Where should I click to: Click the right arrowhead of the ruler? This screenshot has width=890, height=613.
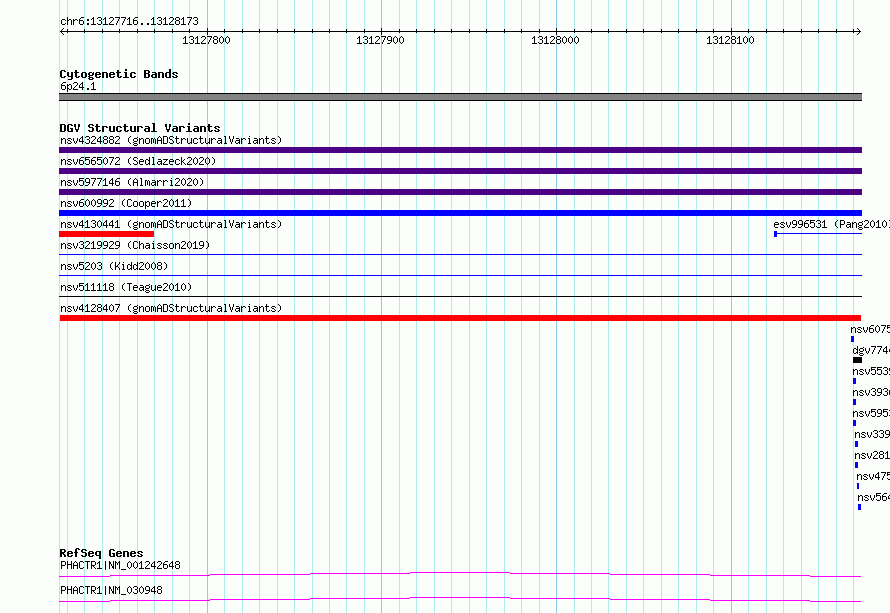(858, 31)
